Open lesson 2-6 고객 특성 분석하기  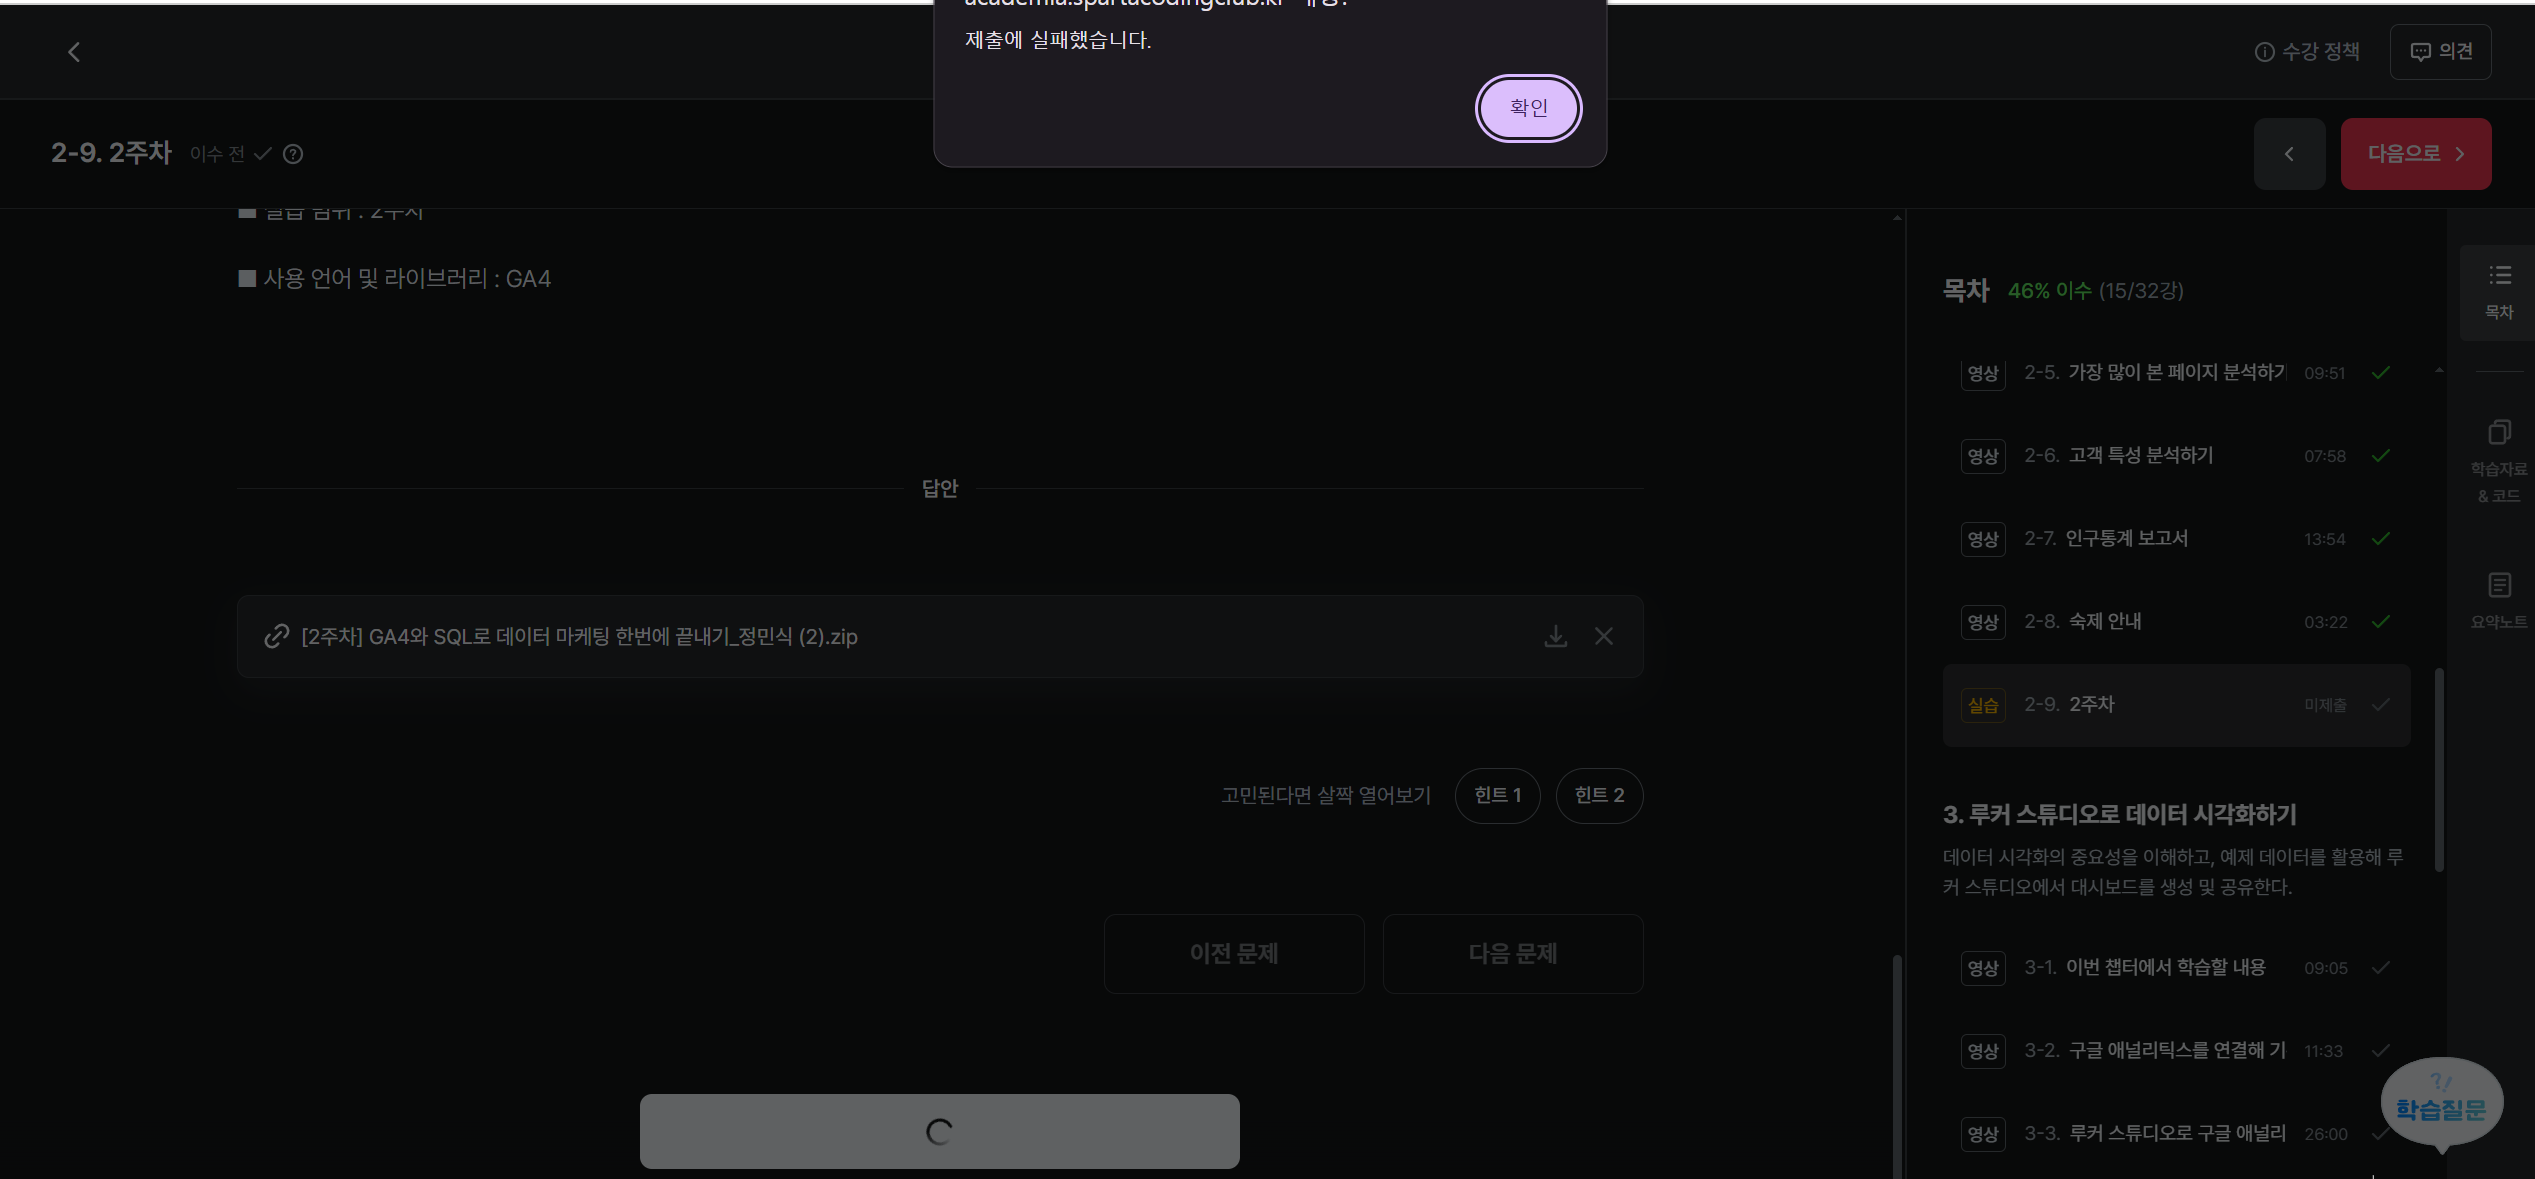click(x=2176, y=456)
